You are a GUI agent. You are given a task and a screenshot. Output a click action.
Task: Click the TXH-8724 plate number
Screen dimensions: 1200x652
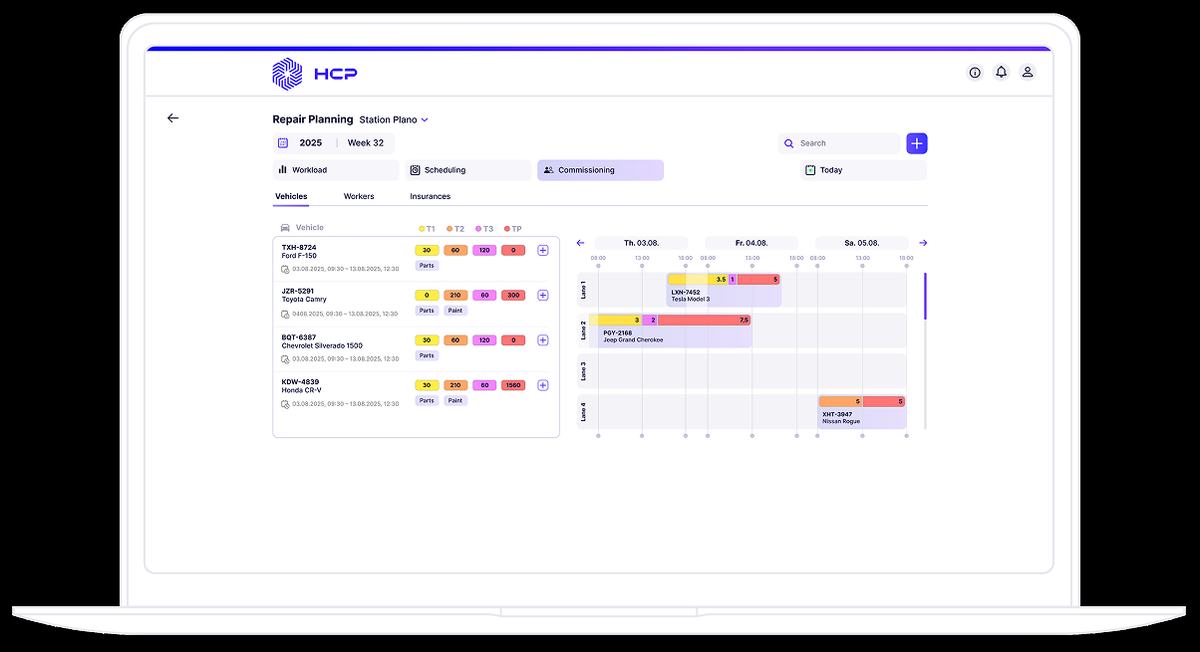[x=299, y=247]
